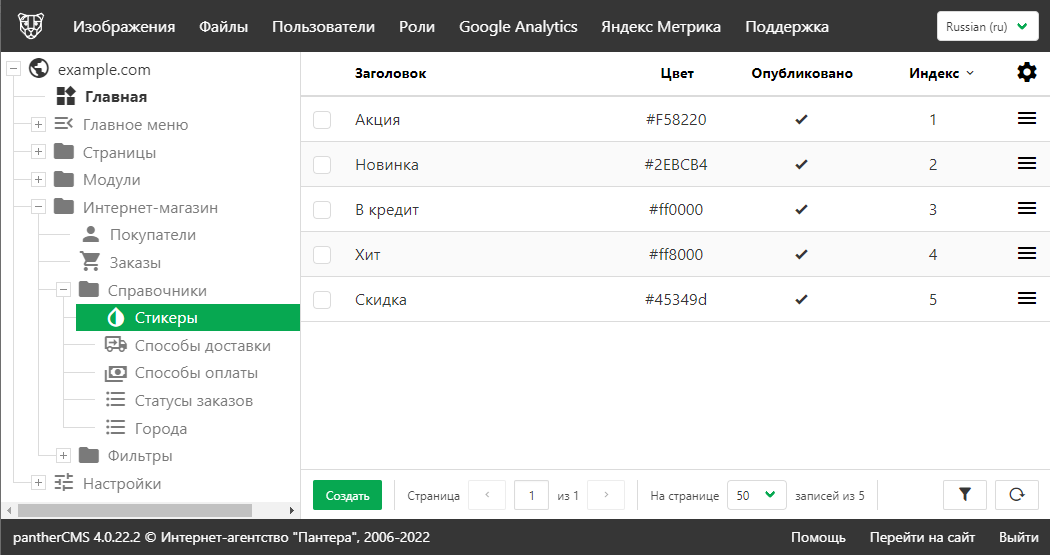Check the box next to Хит
Viewport: 1050px width, 555px height.
[x=322, y=255]
